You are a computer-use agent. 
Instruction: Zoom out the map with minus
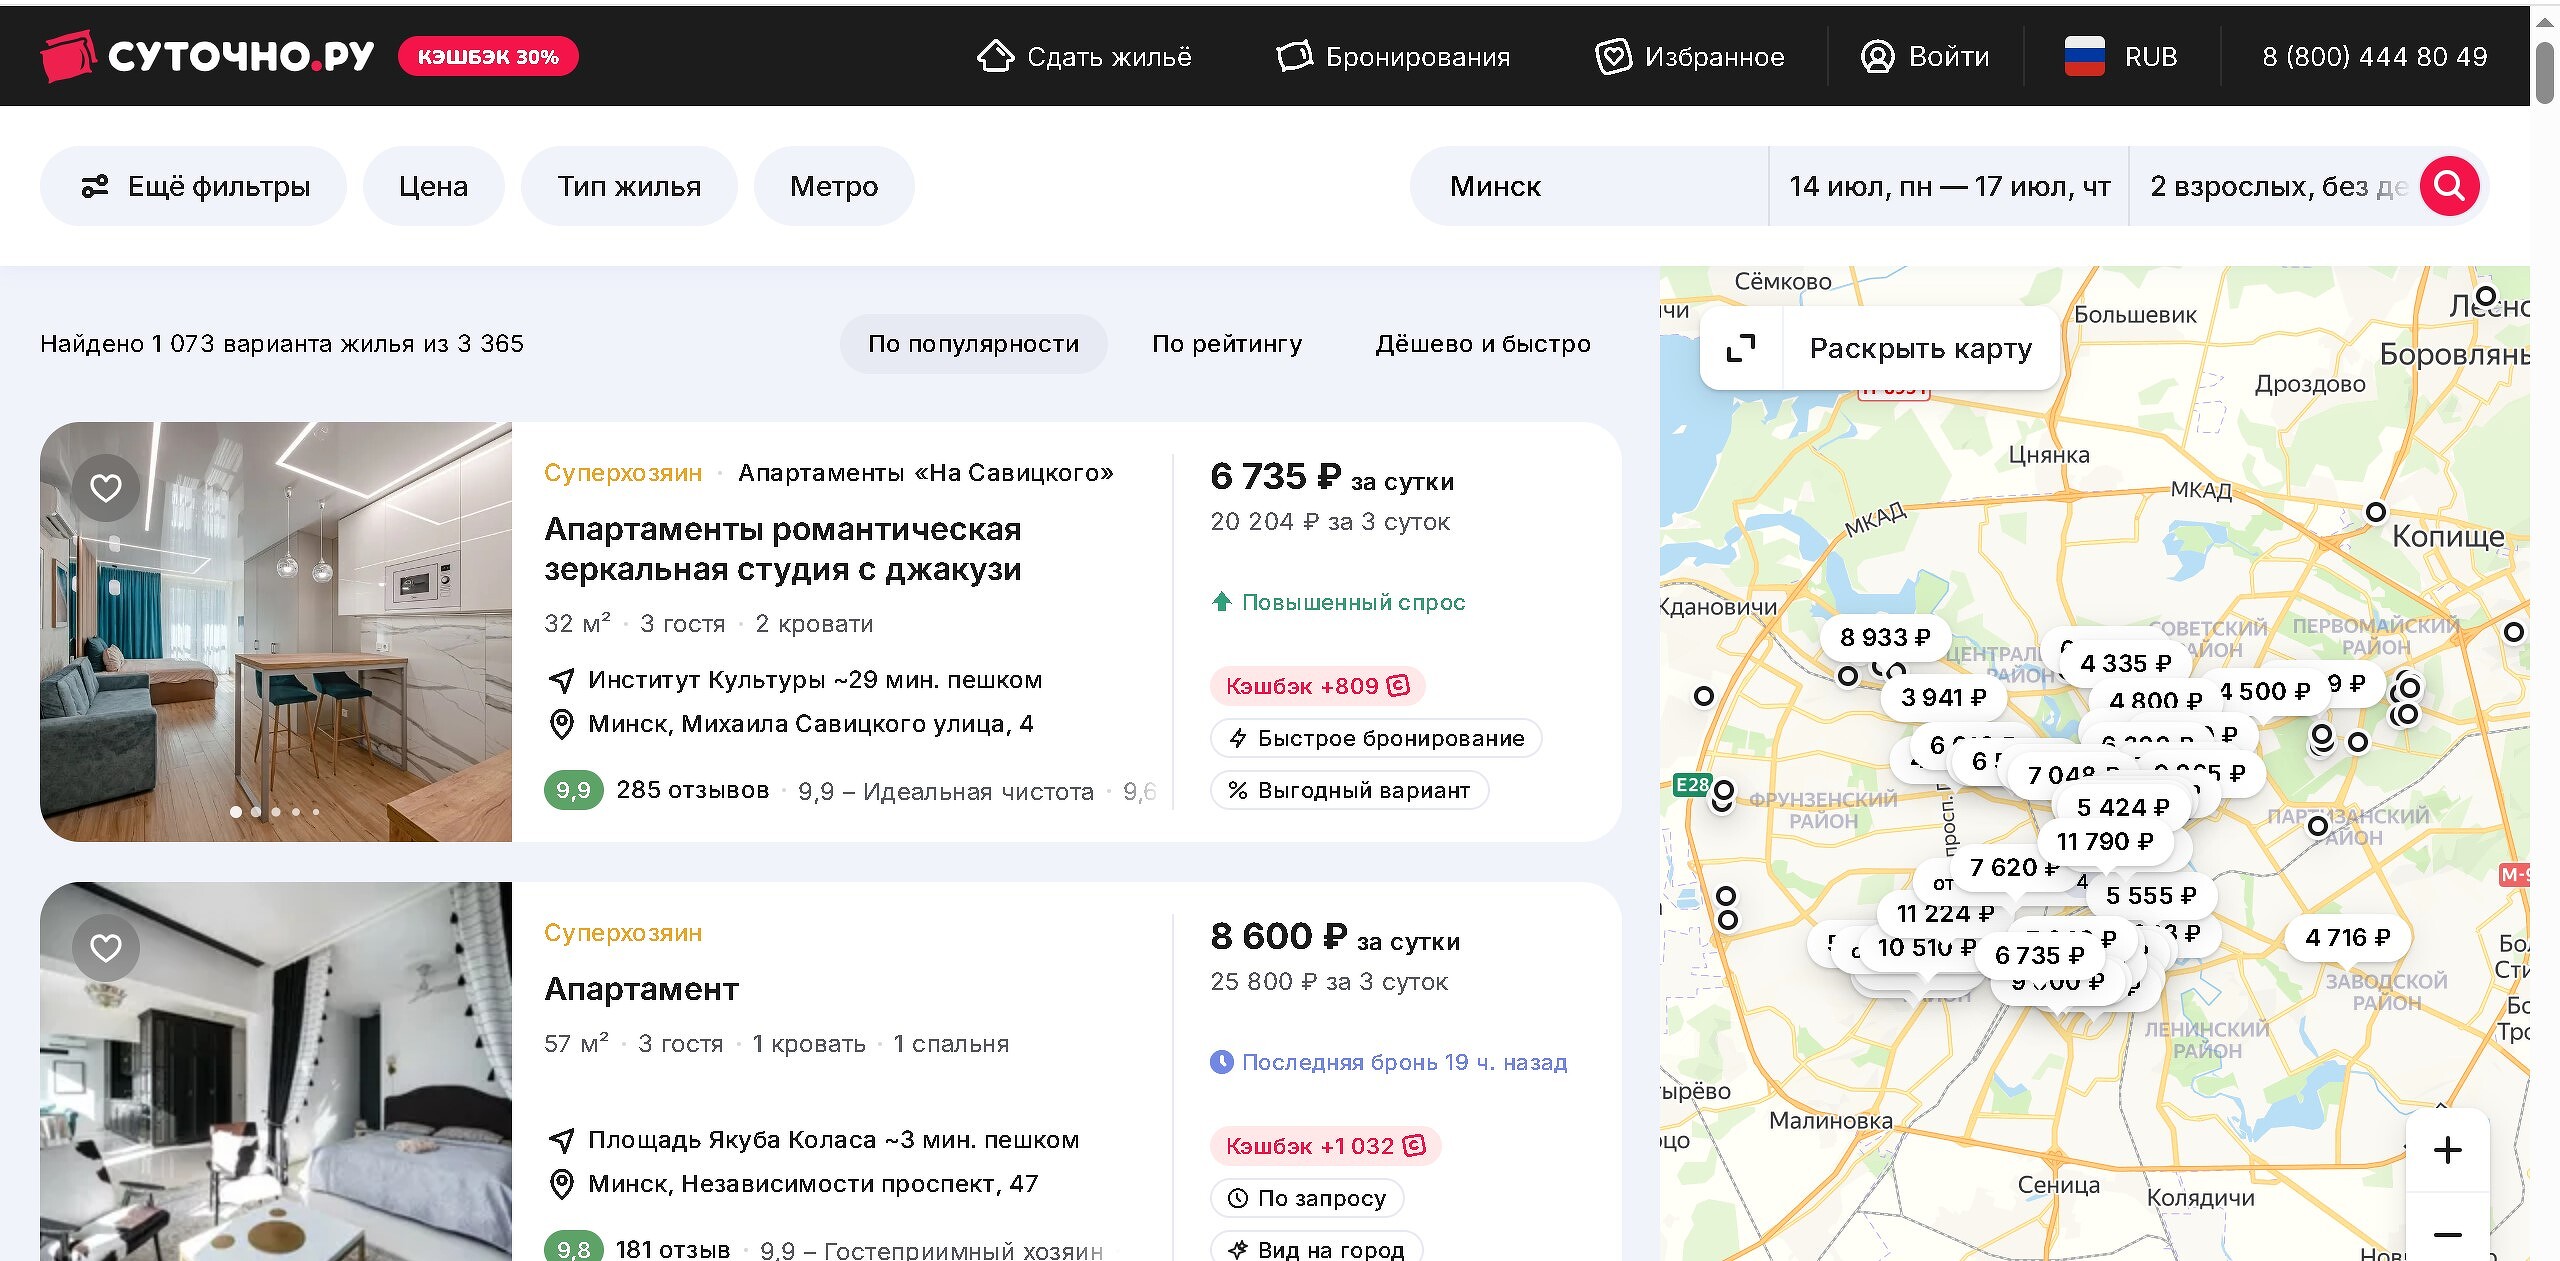coord(2447,1235)
